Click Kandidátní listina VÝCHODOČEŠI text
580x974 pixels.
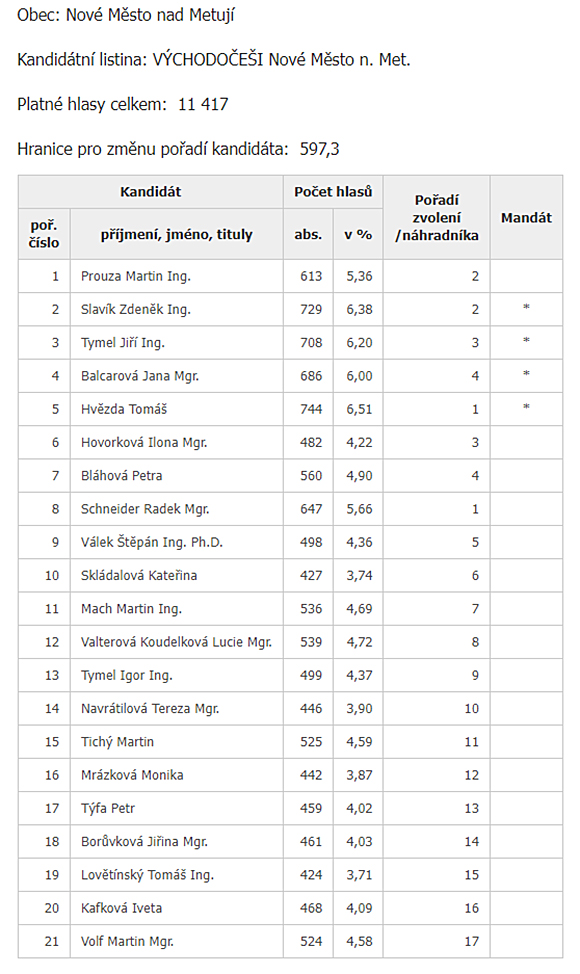(214, 60)
